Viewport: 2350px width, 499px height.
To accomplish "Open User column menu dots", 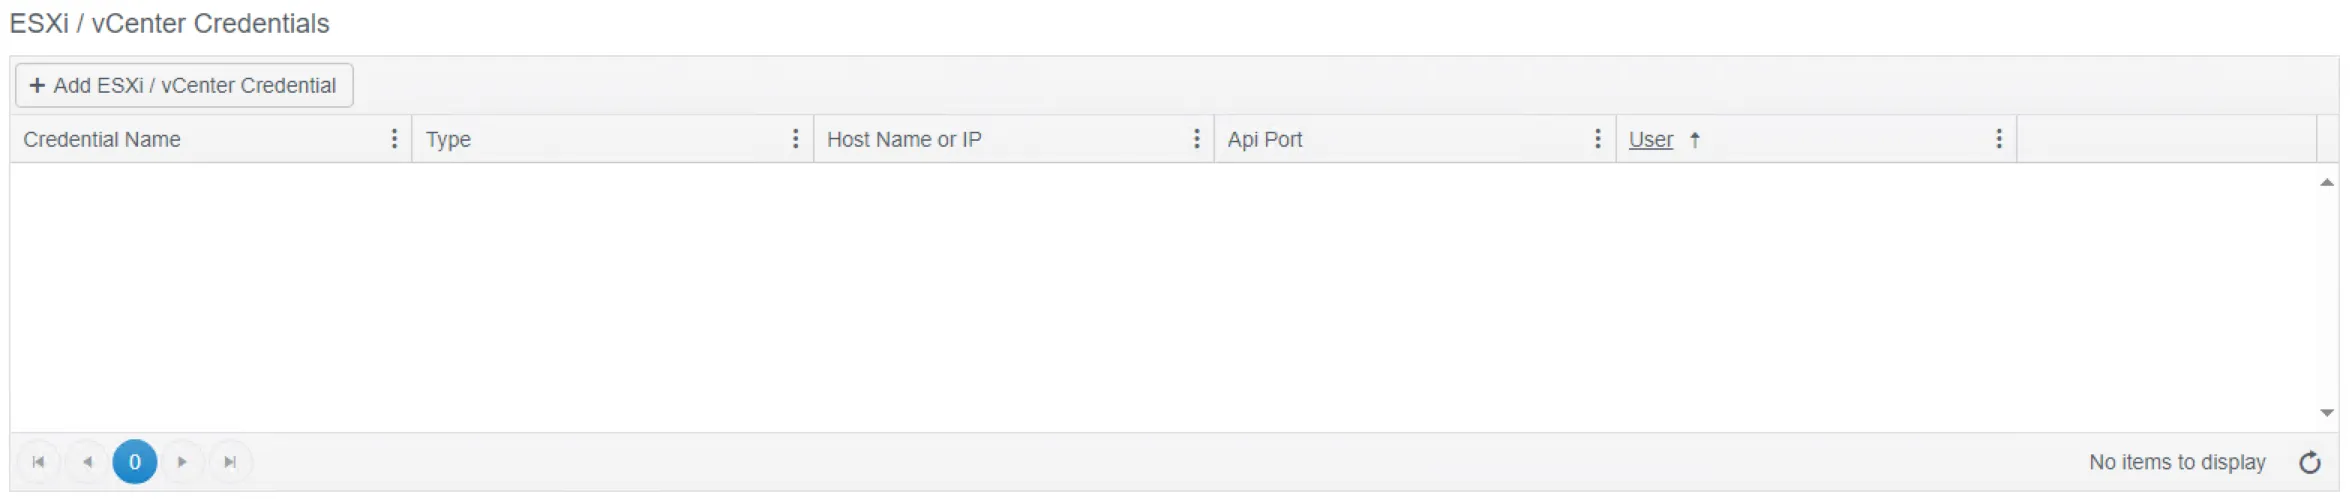I will pyautogui.click(x=1998, y=139).
